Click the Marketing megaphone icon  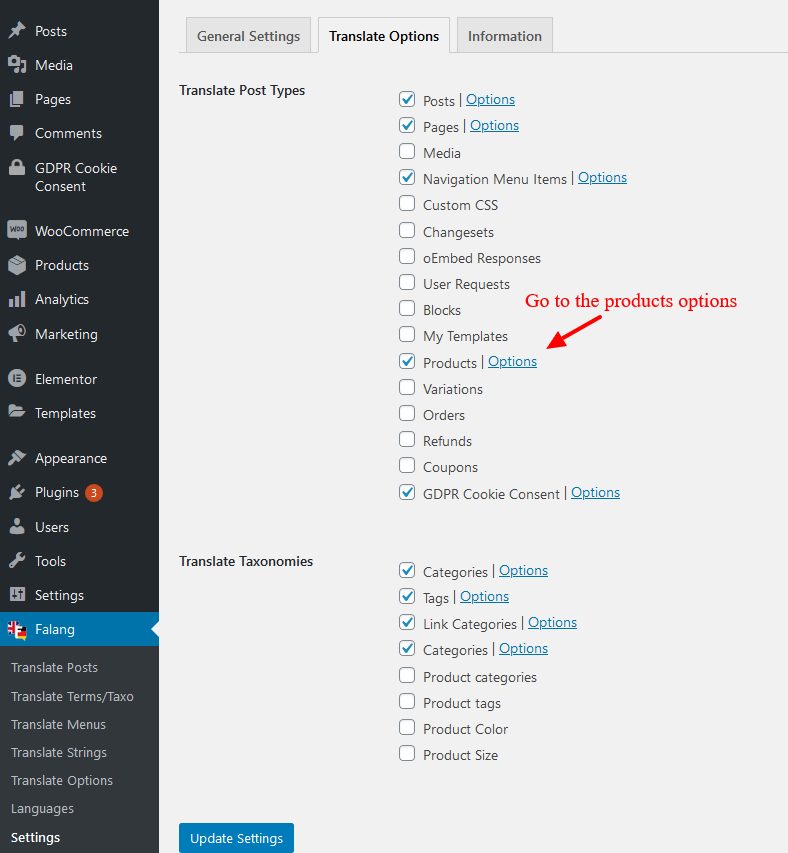17,333
